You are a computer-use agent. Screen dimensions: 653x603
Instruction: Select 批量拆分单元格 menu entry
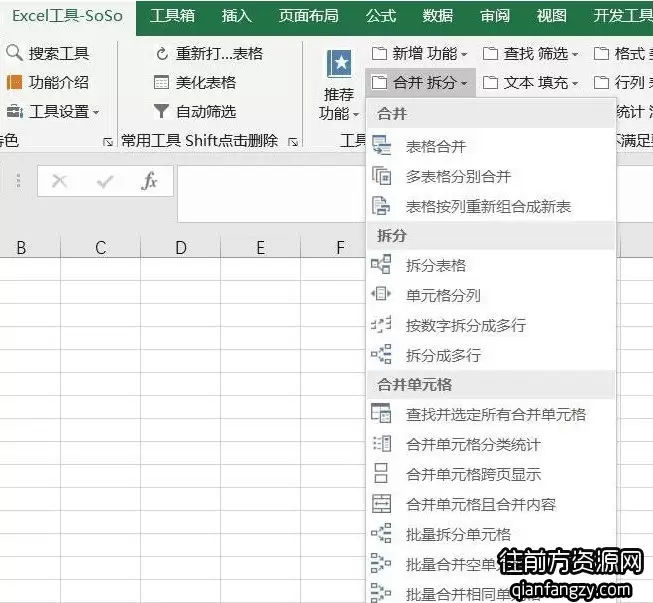tap(491, 534)
